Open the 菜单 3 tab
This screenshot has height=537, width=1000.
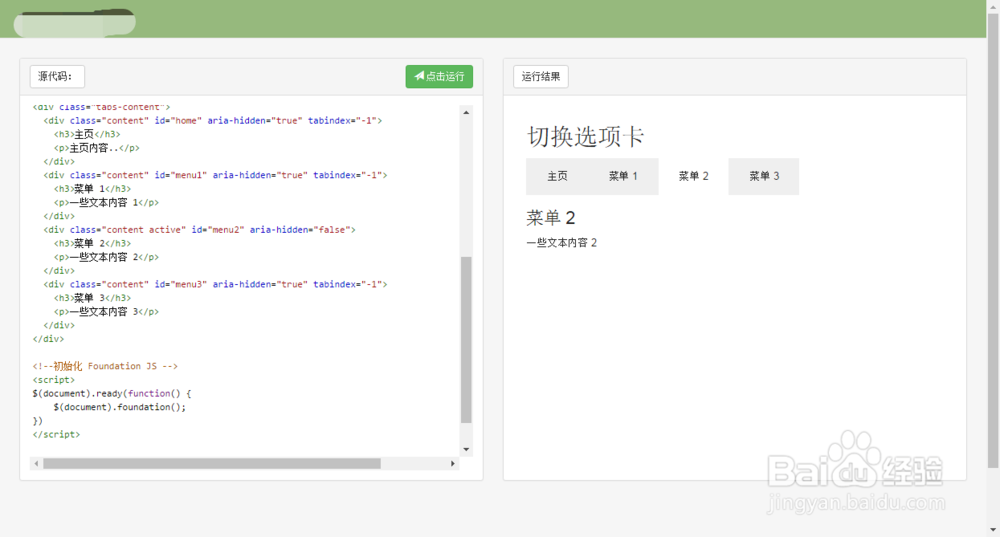pos(763,176)
